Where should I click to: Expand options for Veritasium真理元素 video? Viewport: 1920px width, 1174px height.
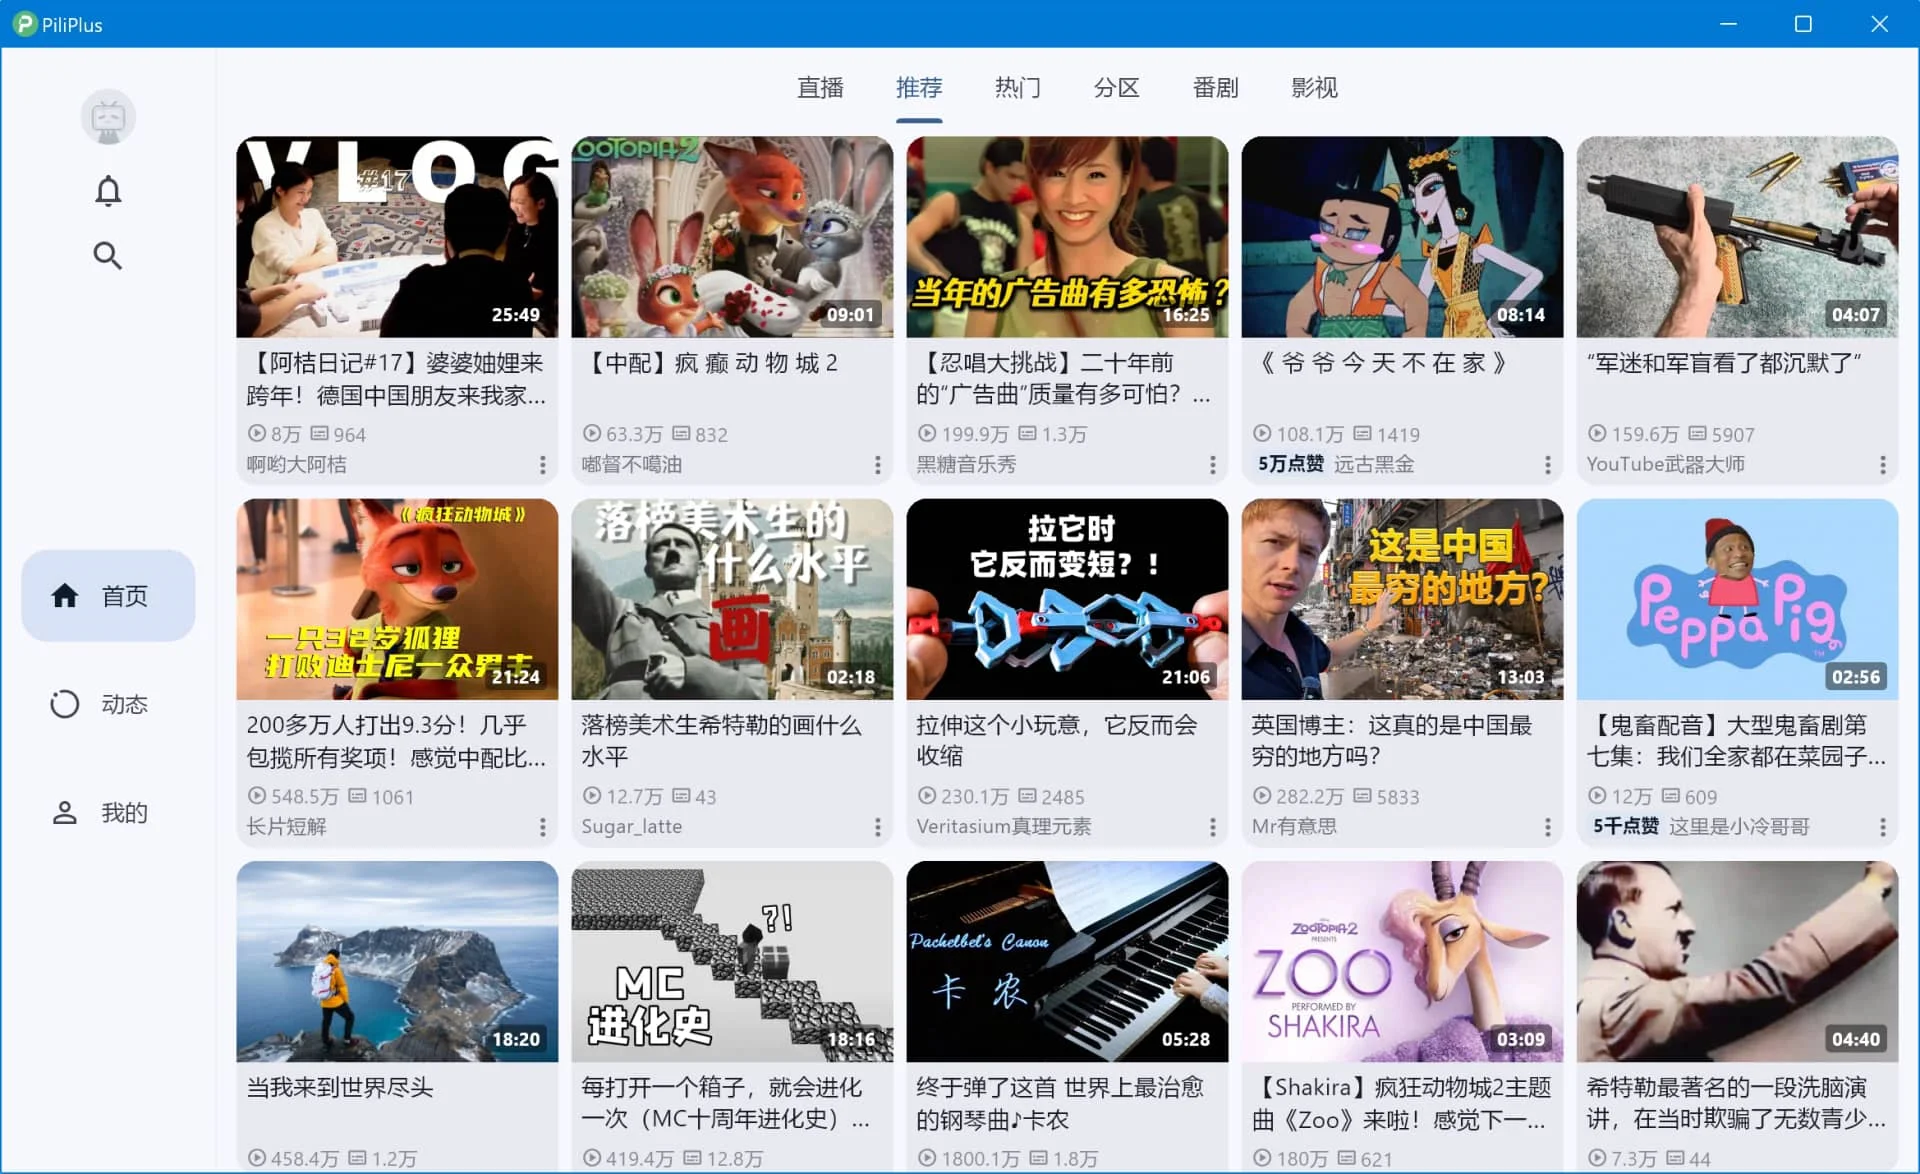(x=1212, y=827)
